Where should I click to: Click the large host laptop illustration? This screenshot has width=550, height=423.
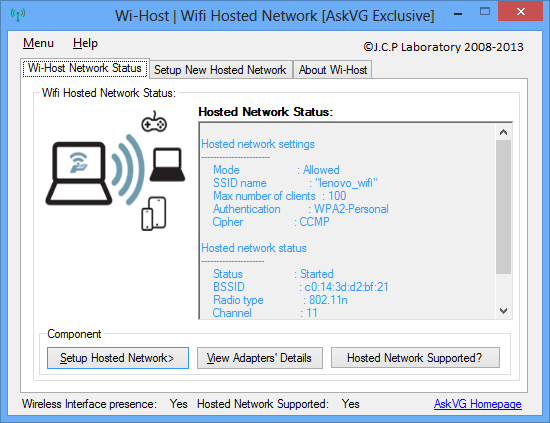coord(79,173)
